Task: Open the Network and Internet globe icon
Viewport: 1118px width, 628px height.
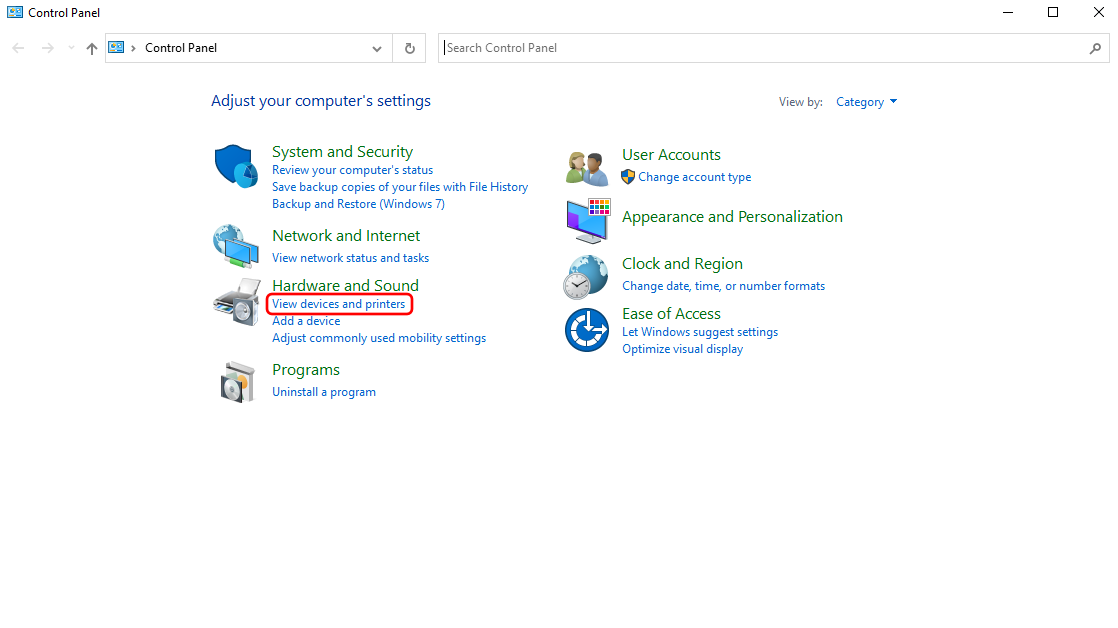Action: tap(236, 247)
